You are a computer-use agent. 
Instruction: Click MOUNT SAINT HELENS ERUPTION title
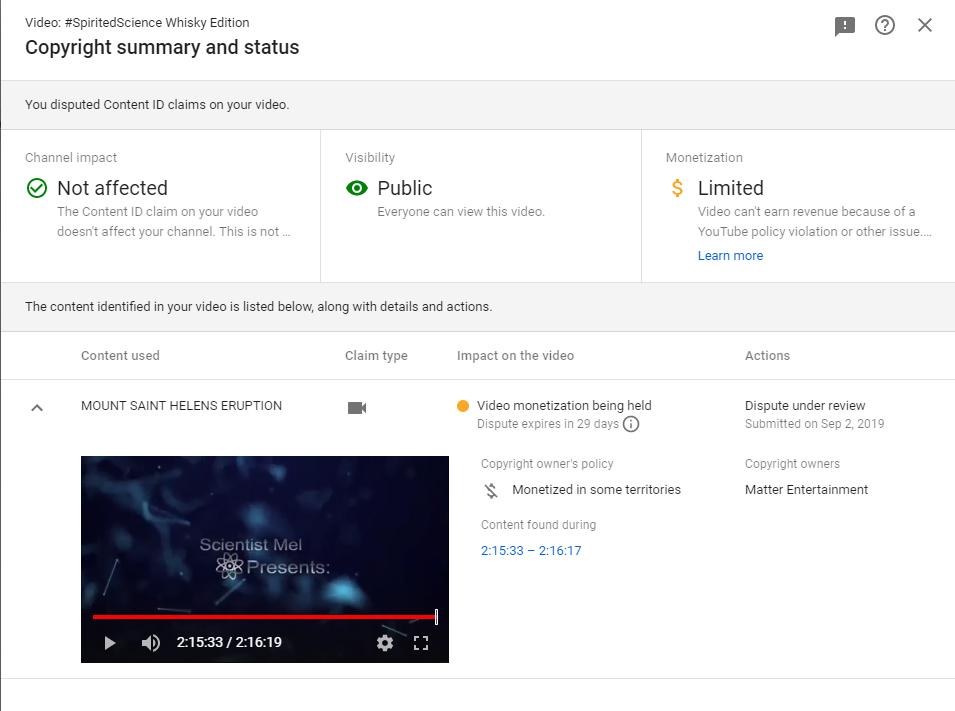181,406
